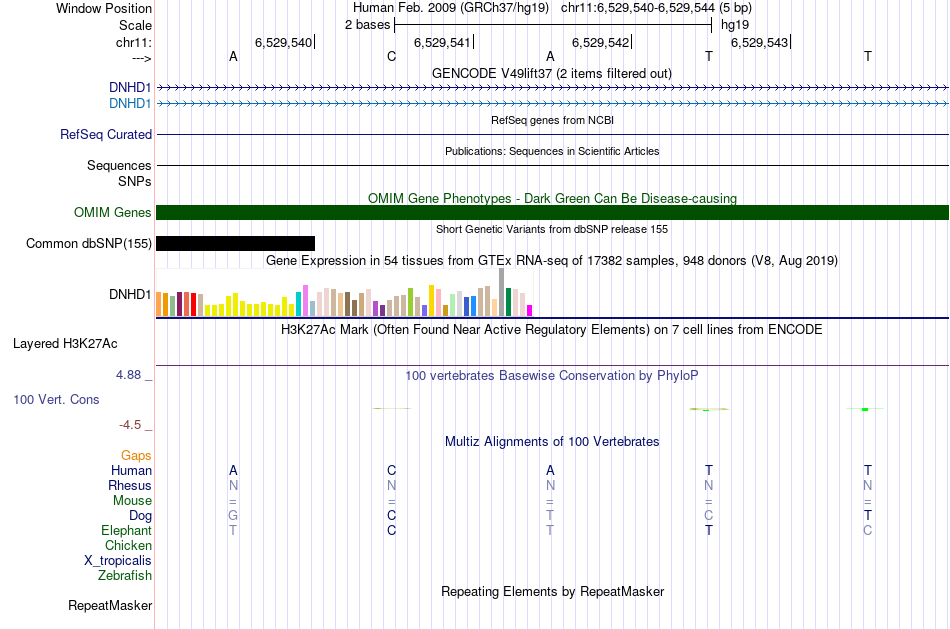Image resolution: width=950 pixels, height=629 pixels.
Task: Click the GTEx DNHD1 expression label
Action: pyautogui.click(x=130, y=295)
